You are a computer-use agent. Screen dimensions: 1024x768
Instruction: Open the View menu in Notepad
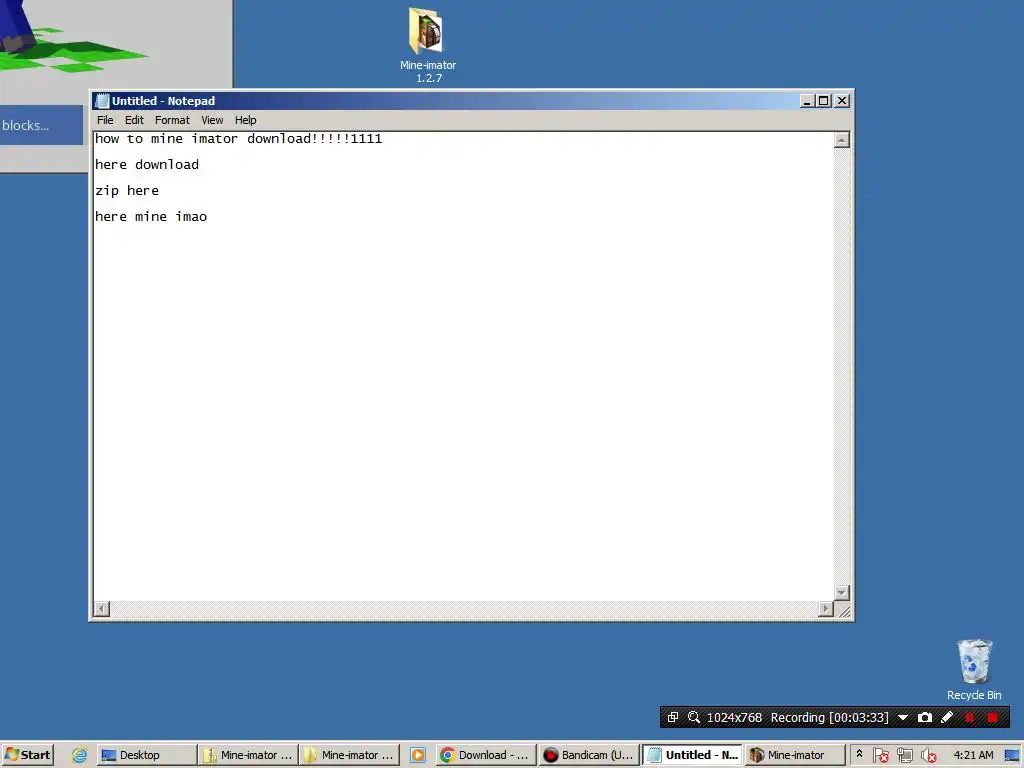click(212, 120)
